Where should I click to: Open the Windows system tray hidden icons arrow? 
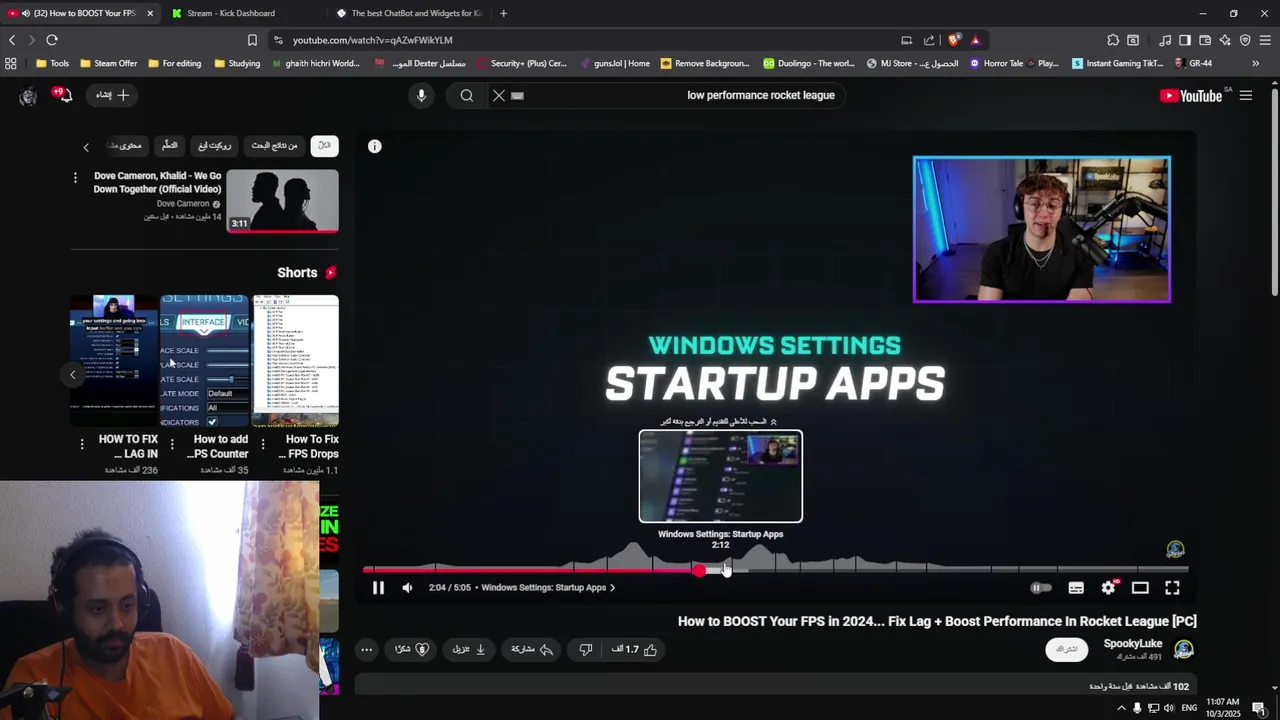1120,708
